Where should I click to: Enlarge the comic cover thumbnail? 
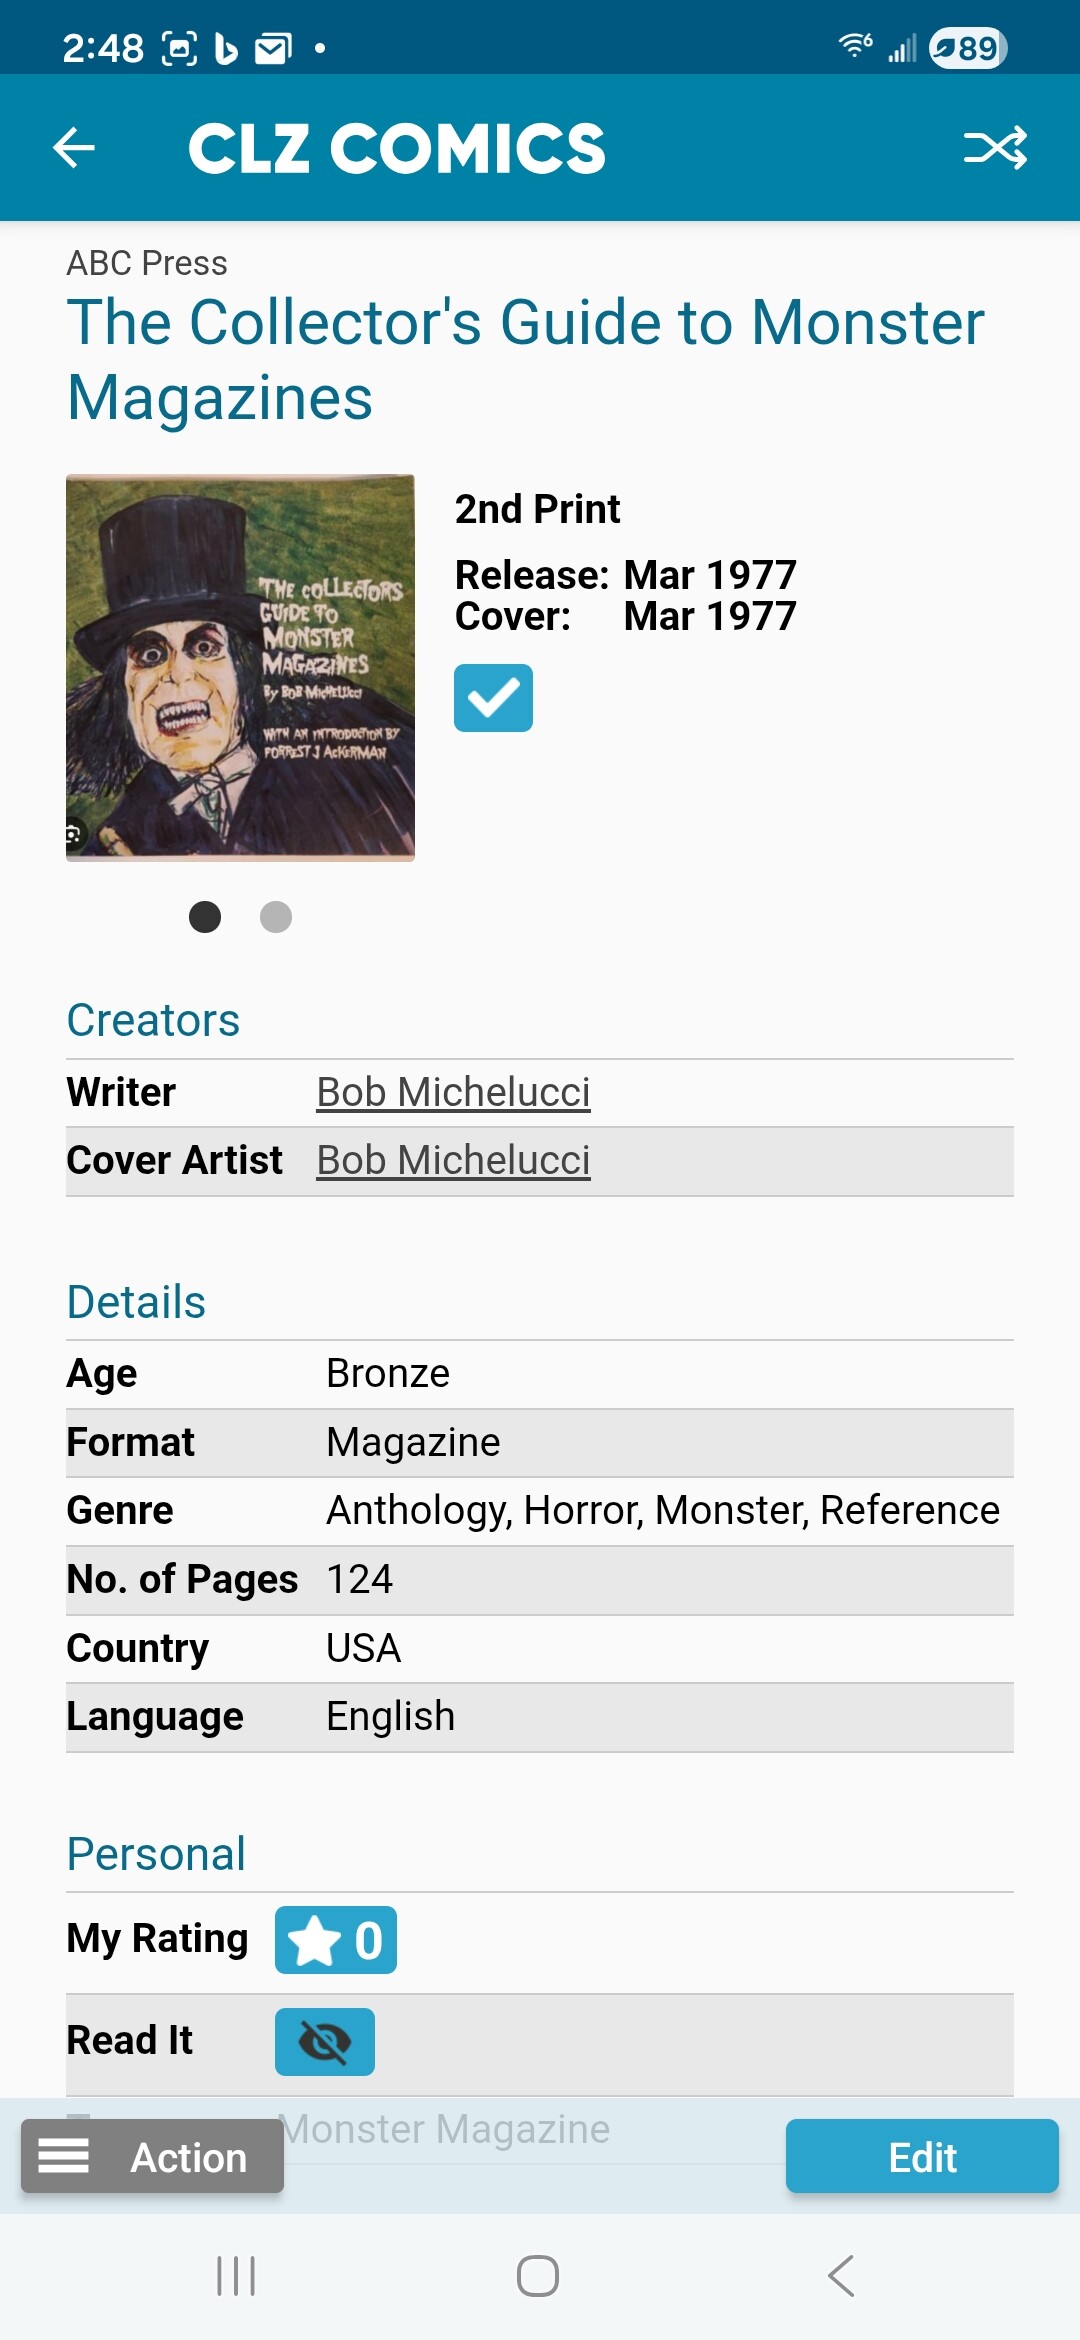click(240, 667)
